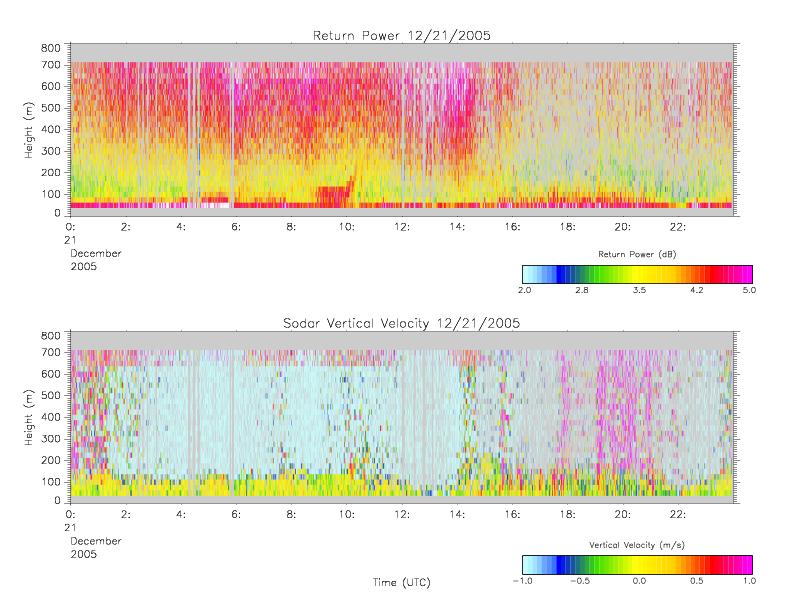Click the 'Sodar Vertical Velocity 12/21/2005' title
The width and height of the screenshot is (791, 611).
(402, 323)
